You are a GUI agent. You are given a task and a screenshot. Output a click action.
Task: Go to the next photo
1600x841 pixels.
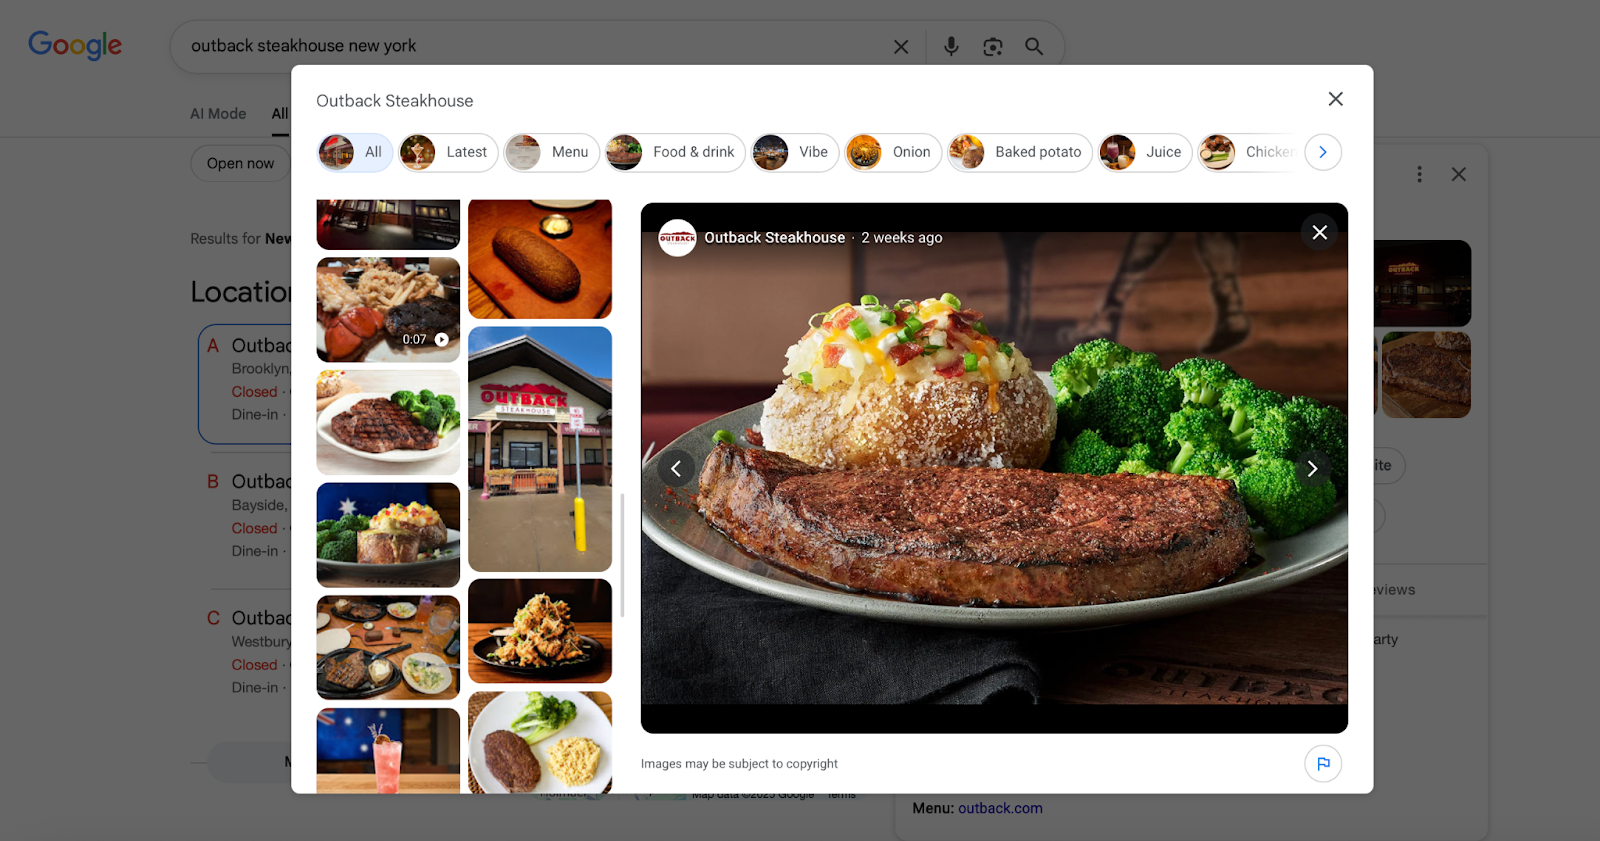[x=1312, y=468]
